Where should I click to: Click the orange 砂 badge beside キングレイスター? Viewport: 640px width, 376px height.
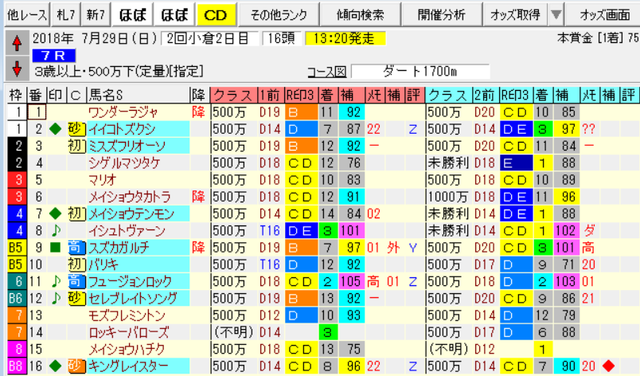click(x=76, y=366)
